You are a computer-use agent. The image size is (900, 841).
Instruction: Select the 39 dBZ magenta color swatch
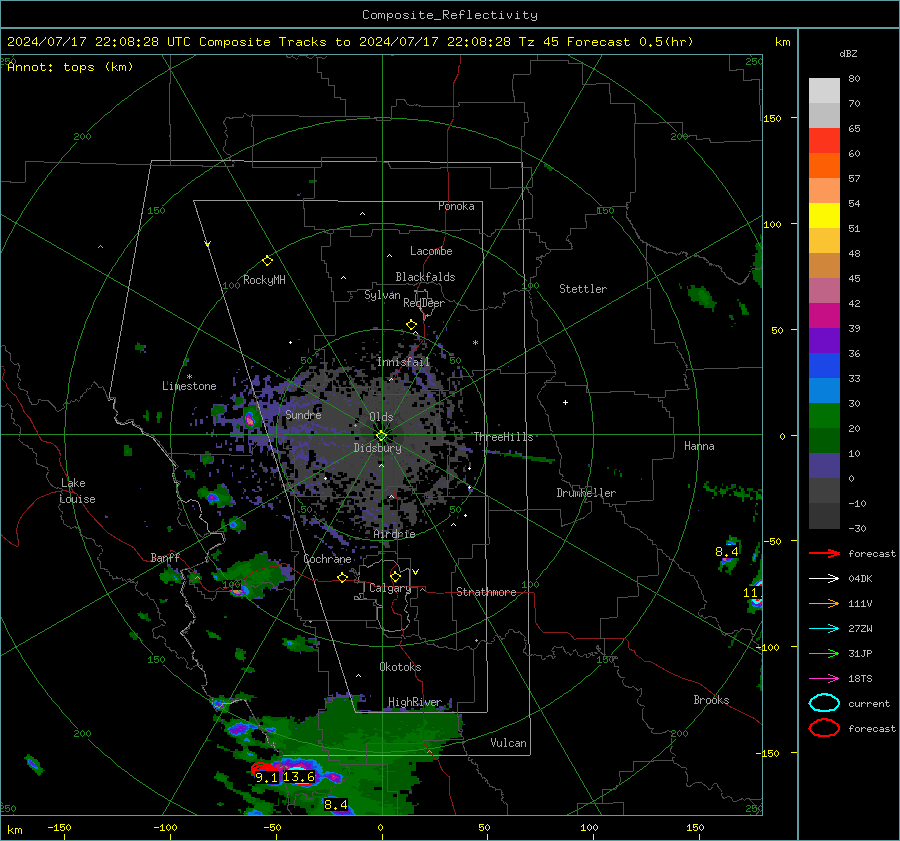(824, 316)
